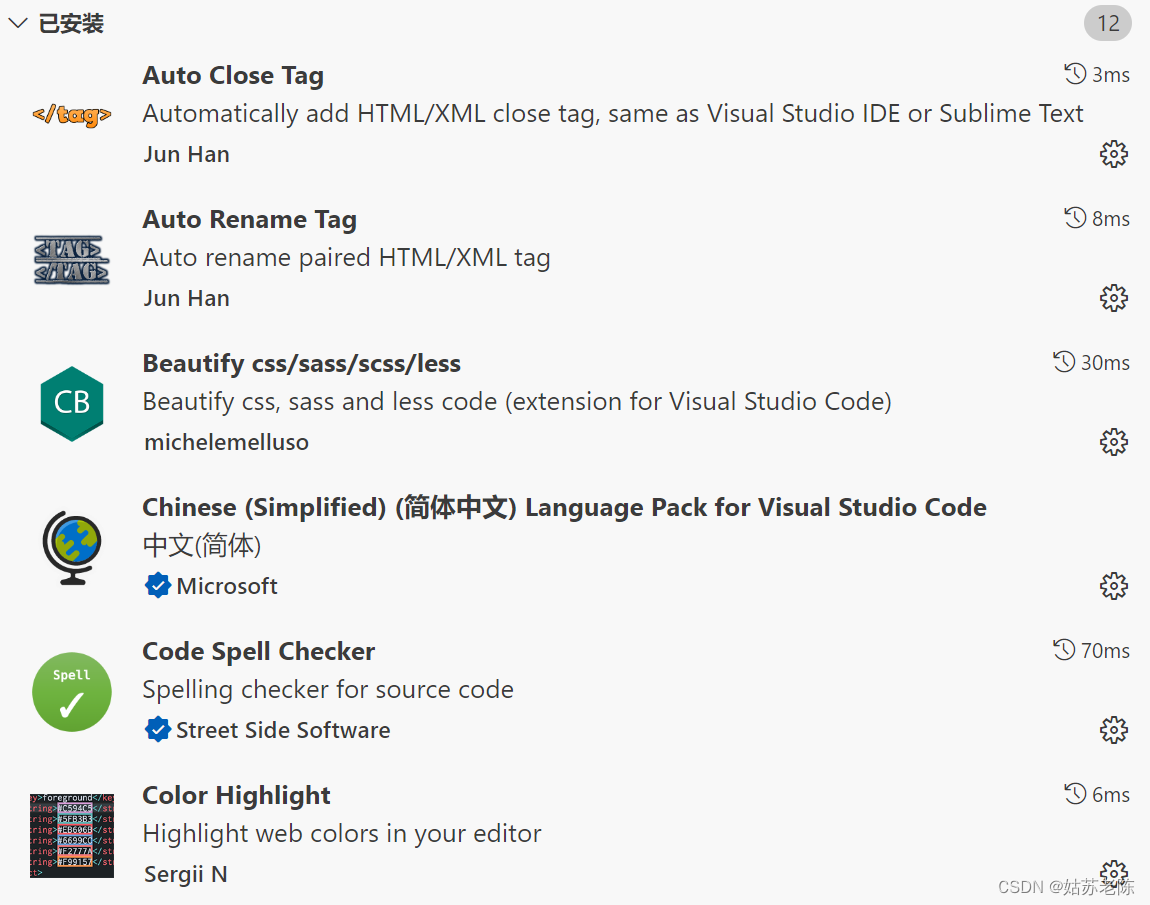Open Code Spell Checker green icon
The width and height of the screenshot is (1150, 905).
point(72,692)
